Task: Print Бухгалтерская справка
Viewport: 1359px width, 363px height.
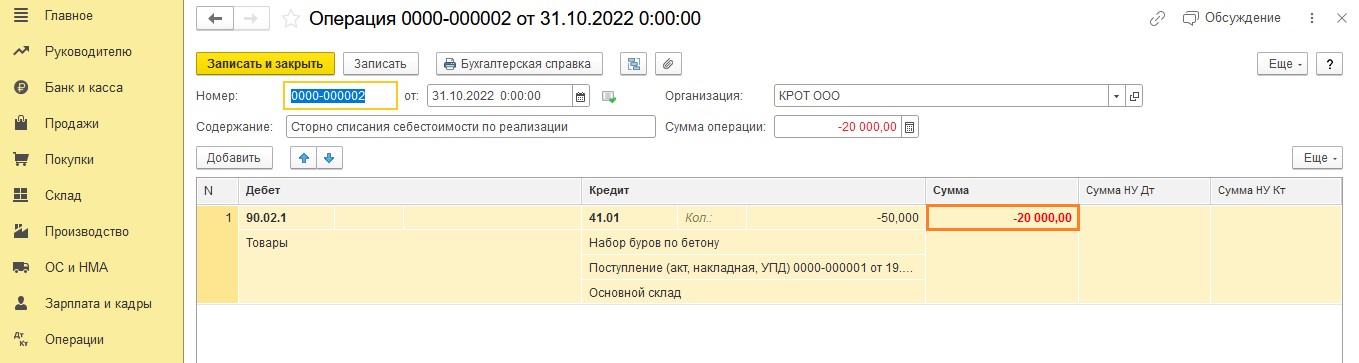Action: 520,63
